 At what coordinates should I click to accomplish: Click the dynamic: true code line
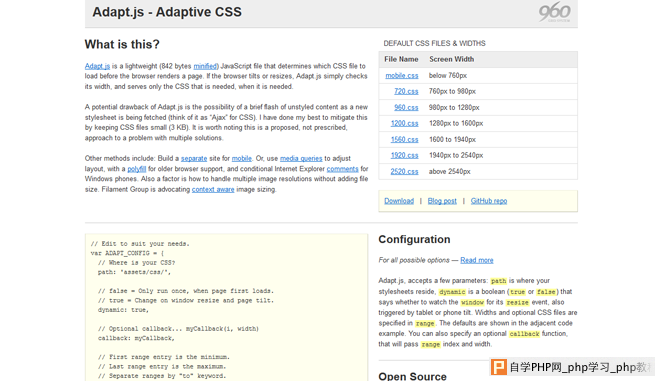[123, 310]
